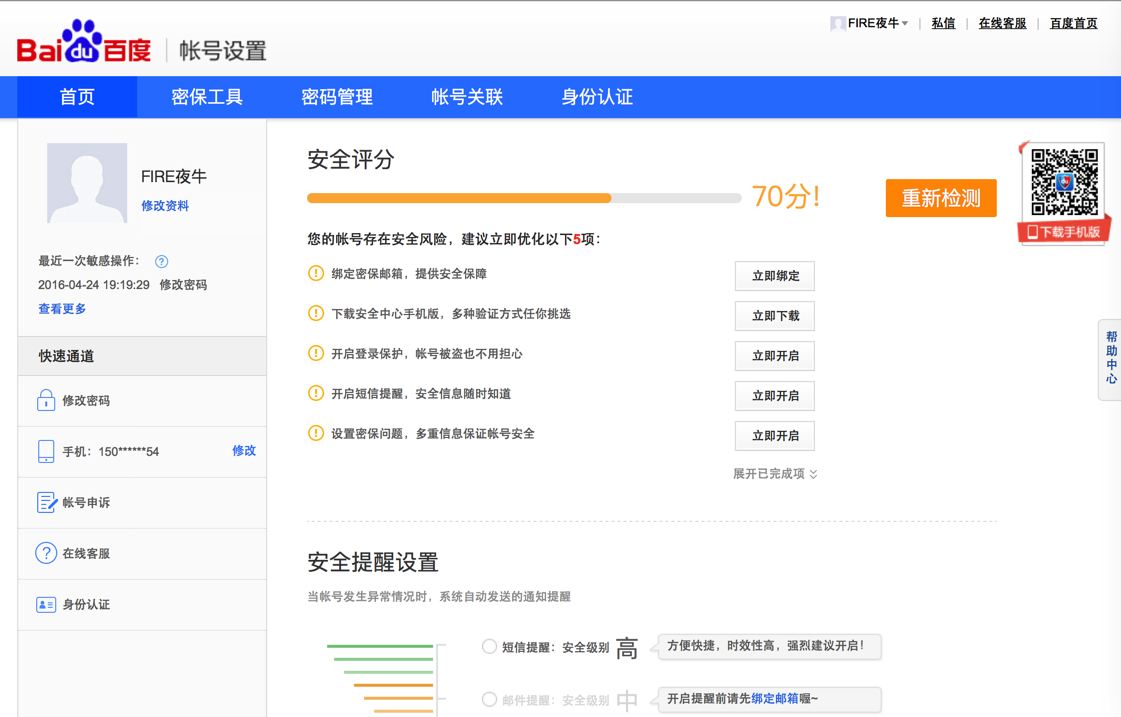
Task: Click the security score progress bar
Action: tap(523, 198)
